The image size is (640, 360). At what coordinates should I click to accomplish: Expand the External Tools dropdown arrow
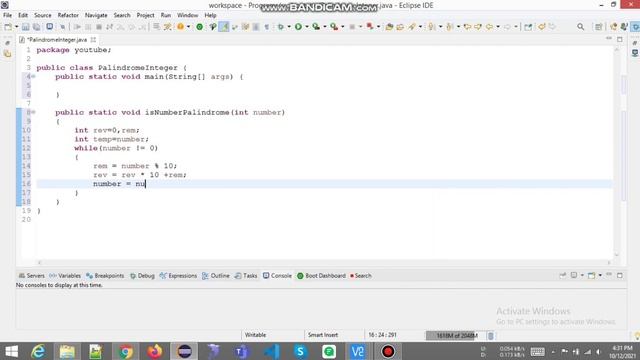click(x=342, y=27)
